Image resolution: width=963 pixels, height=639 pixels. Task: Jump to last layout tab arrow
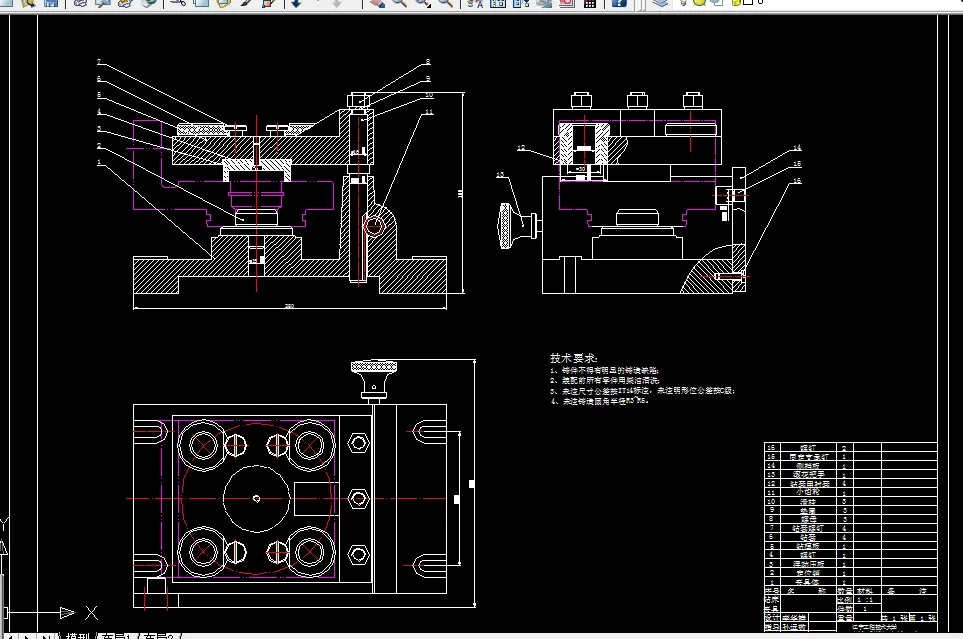44,636
